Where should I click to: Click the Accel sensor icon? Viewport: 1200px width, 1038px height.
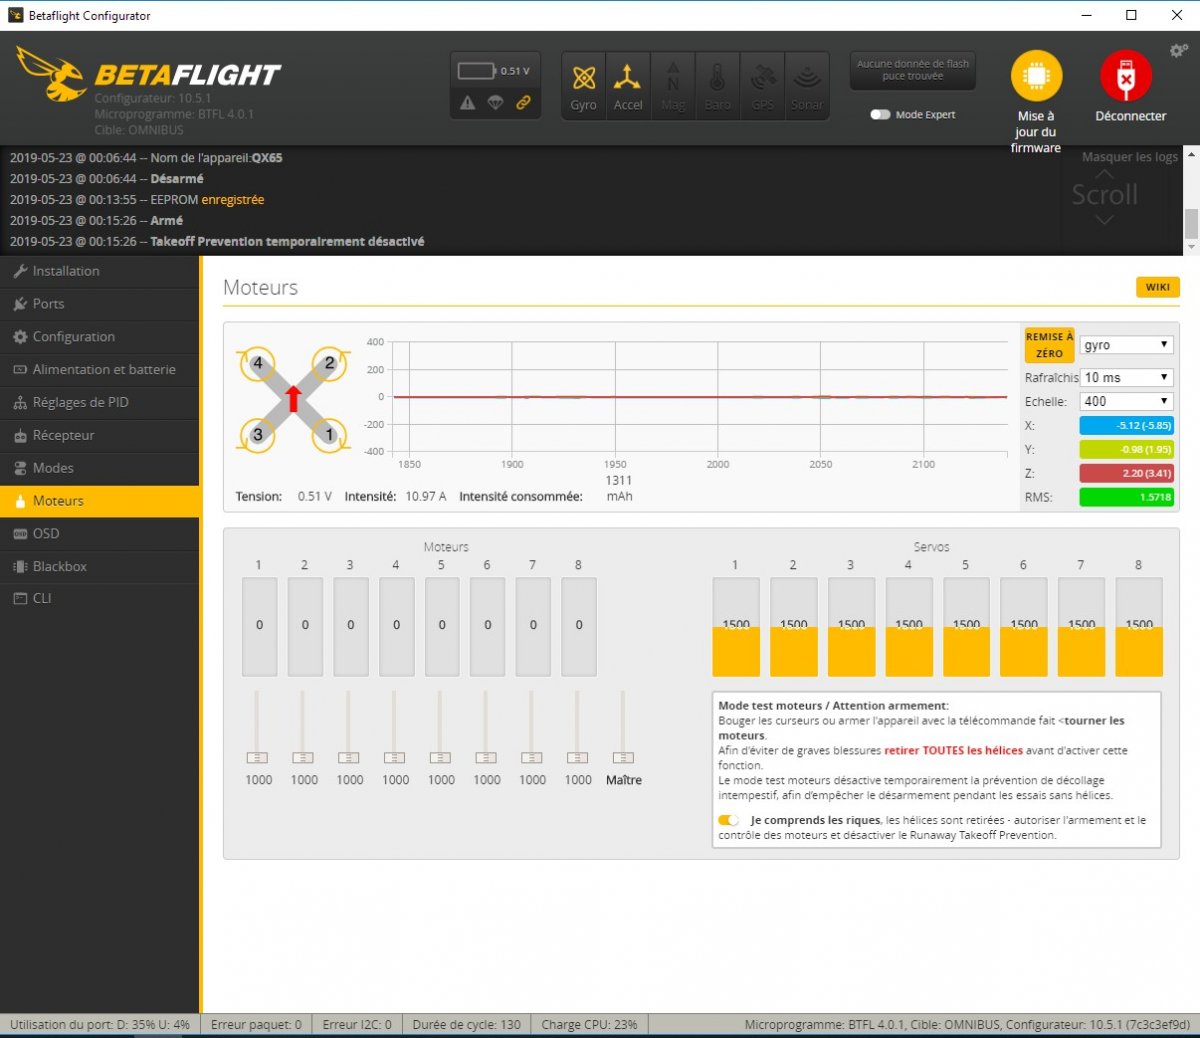[628, 86]
